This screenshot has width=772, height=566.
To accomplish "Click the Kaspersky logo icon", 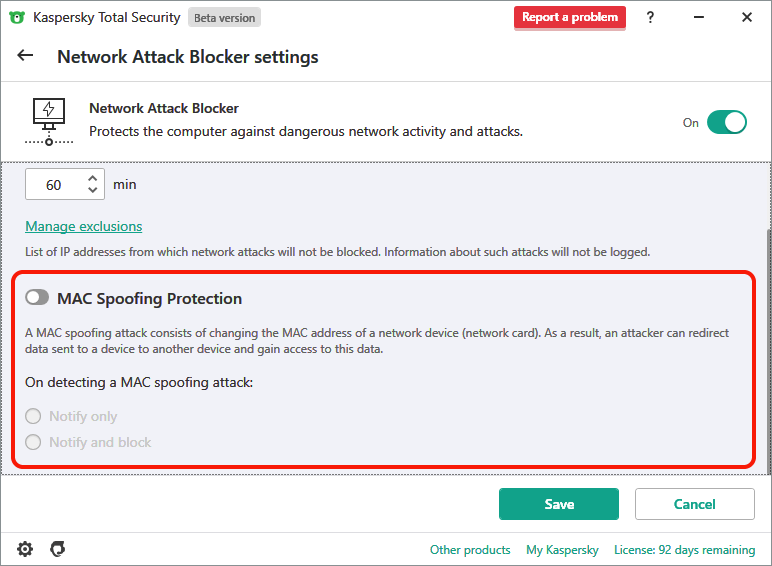I will pyautogui.click(x=17, y=17).
